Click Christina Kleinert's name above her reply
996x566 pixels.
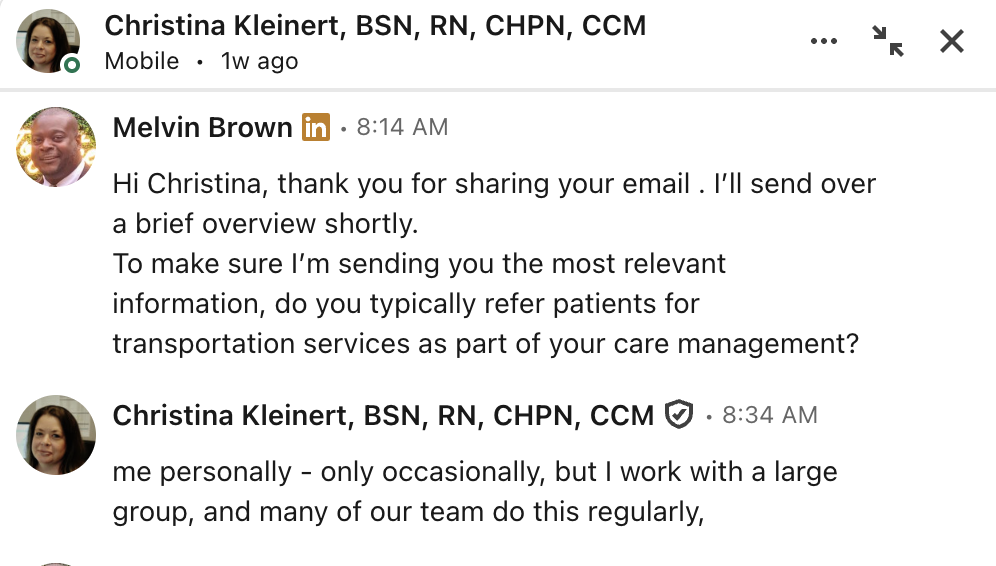tap(383, 414)
